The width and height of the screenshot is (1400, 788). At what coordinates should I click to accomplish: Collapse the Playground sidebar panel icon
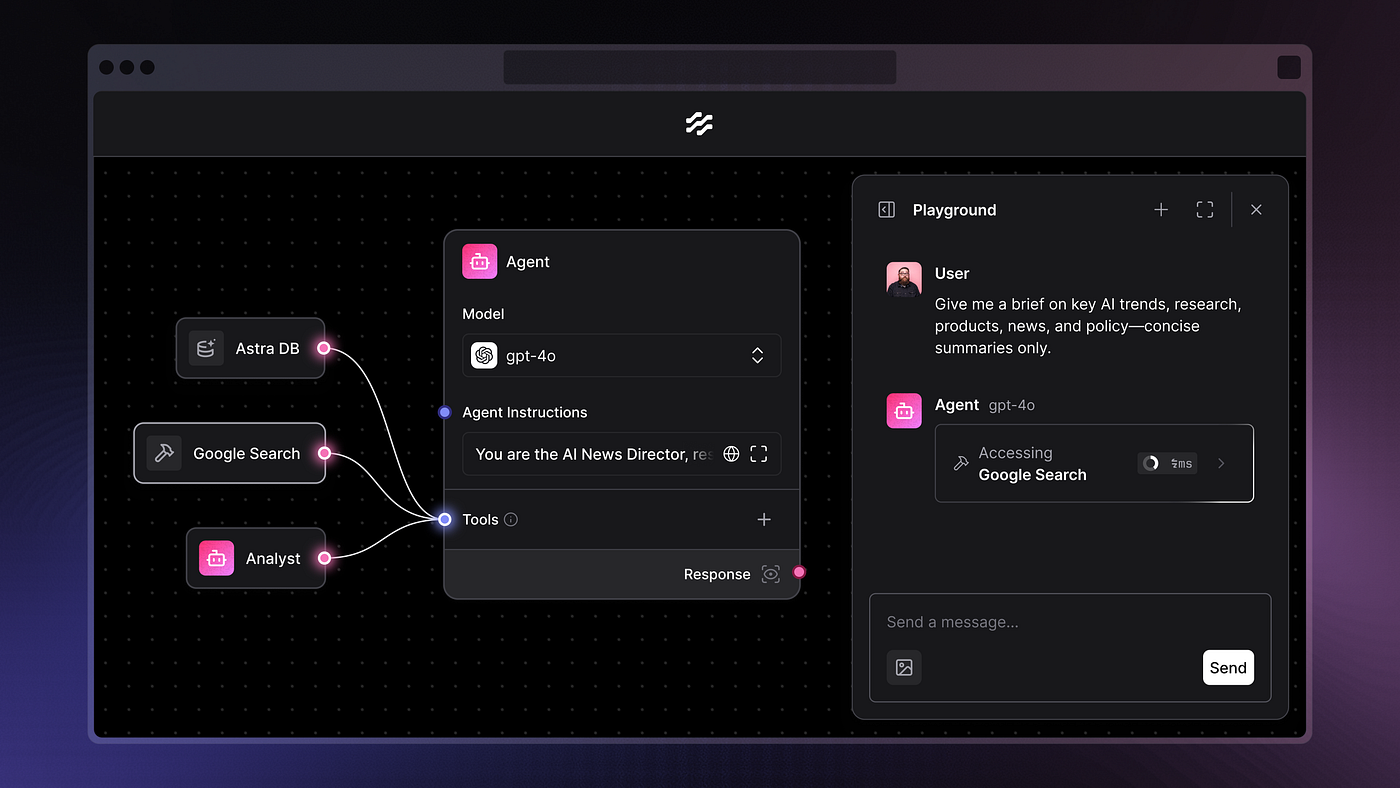point(886,210)
